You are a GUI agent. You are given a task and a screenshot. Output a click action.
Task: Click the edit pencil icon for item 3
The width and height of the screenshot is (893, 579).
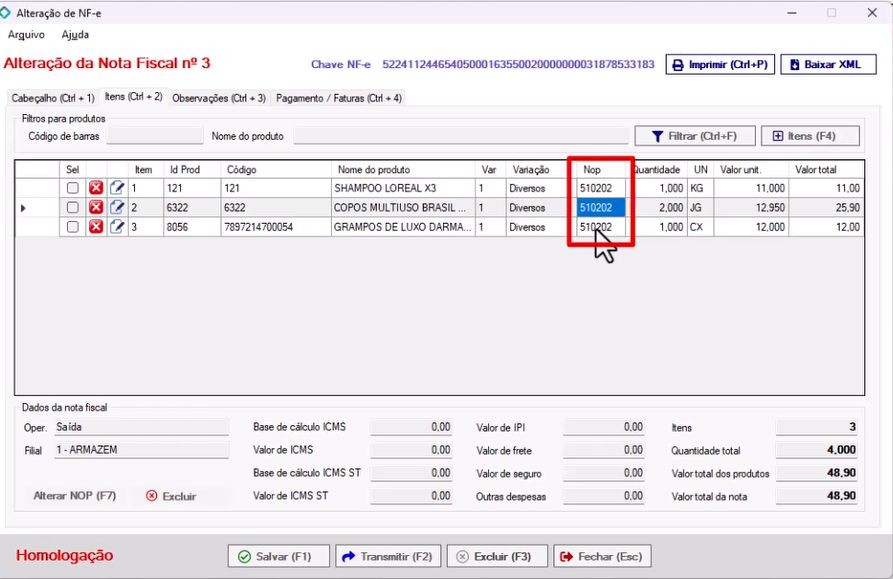point(117,228)
